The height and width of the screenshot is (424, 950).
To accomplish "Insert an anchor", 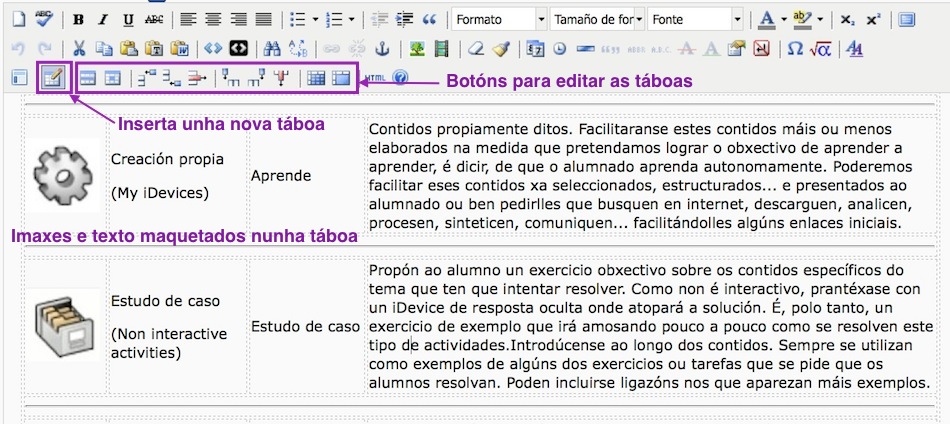I will (x=382, y=48).
